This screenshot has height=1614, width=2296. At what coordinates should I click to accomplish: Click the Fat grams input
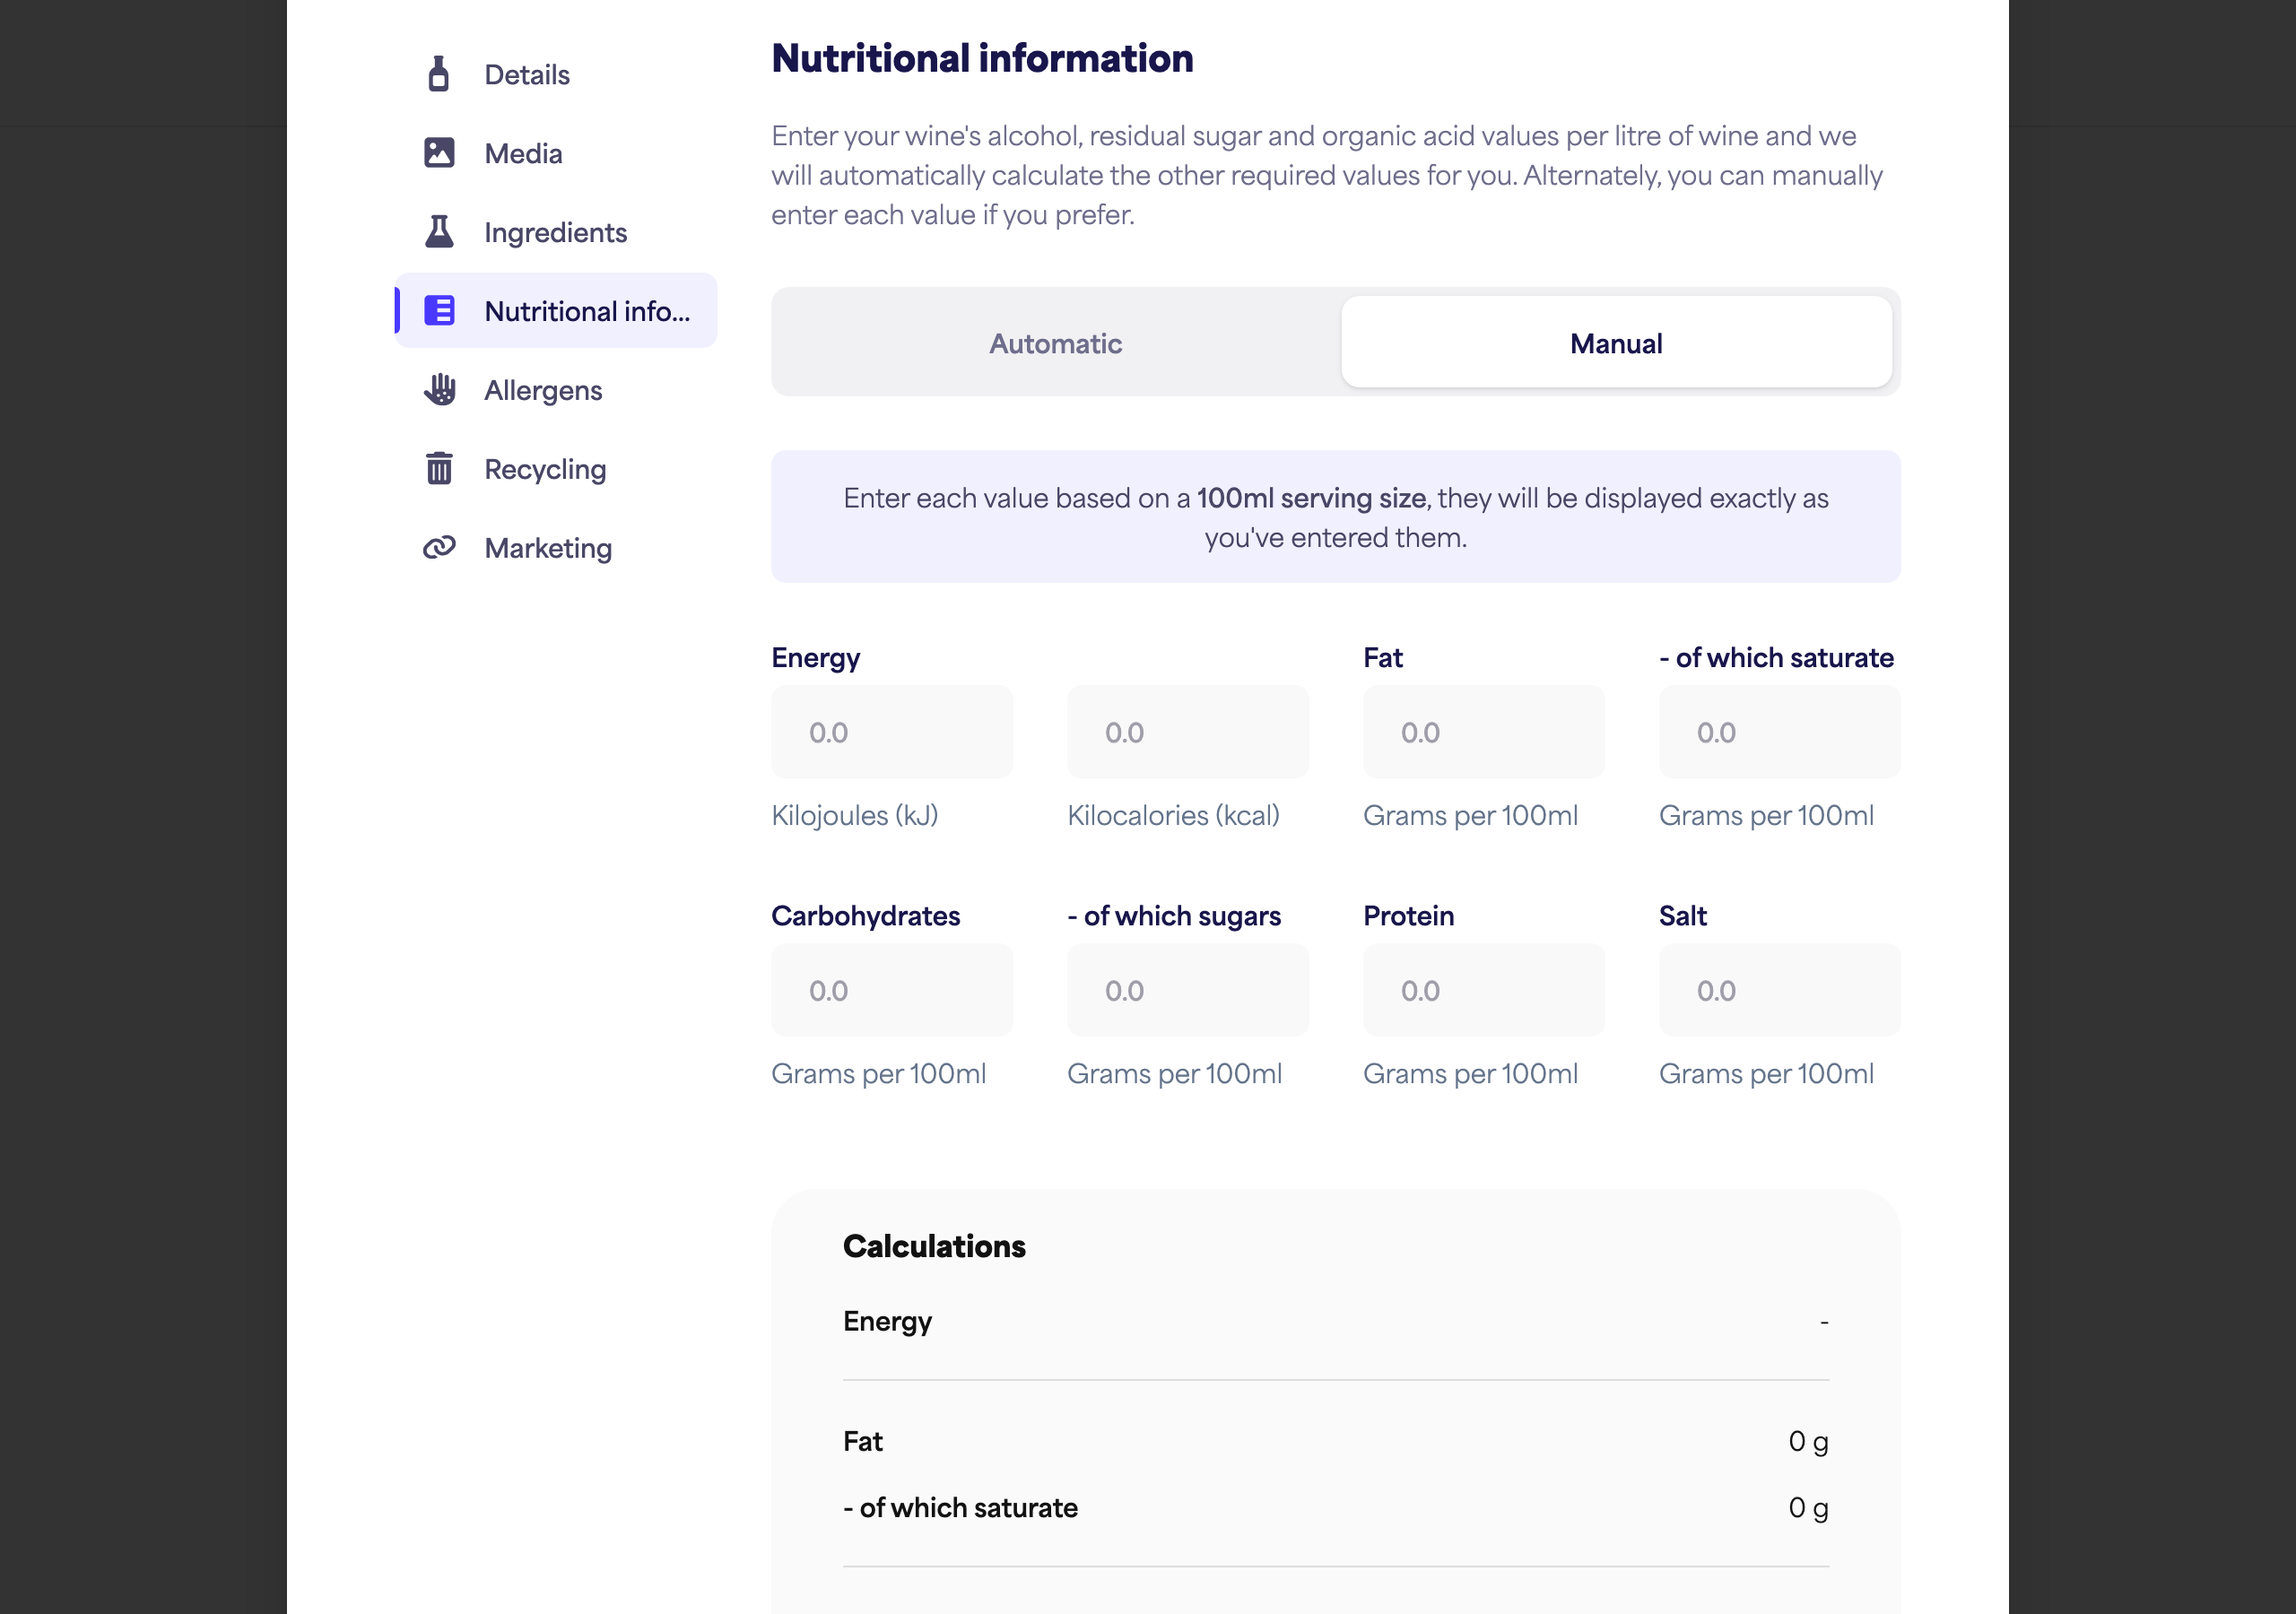coord(1484,732)
